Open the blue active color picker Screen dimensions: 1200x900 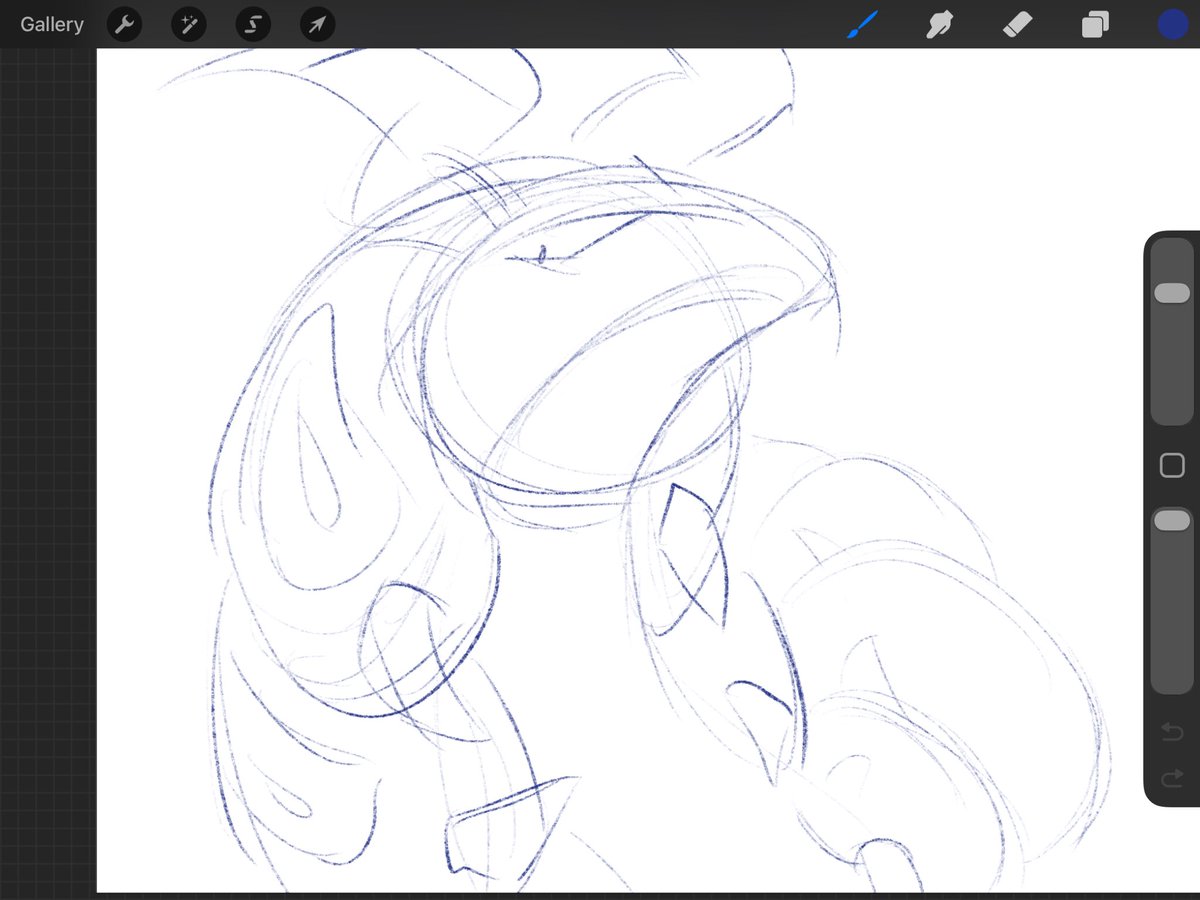click(1172, 24)
